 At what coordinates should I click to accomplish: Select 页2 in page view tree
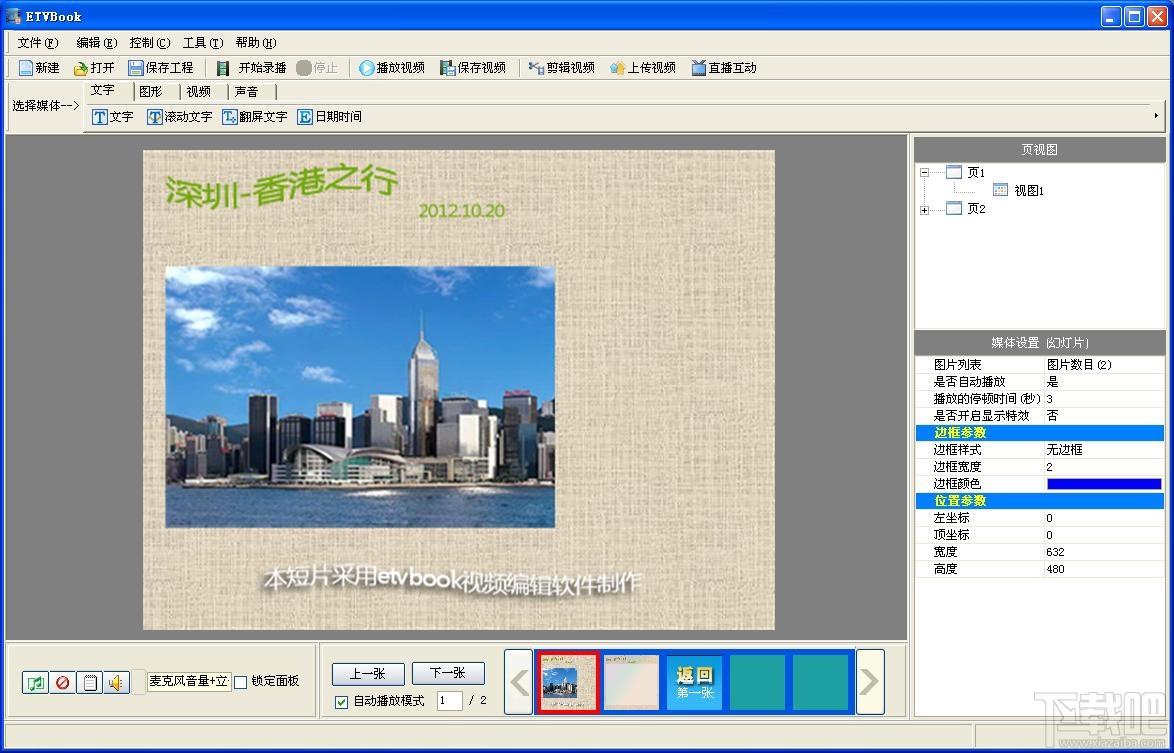coord(976,209)
